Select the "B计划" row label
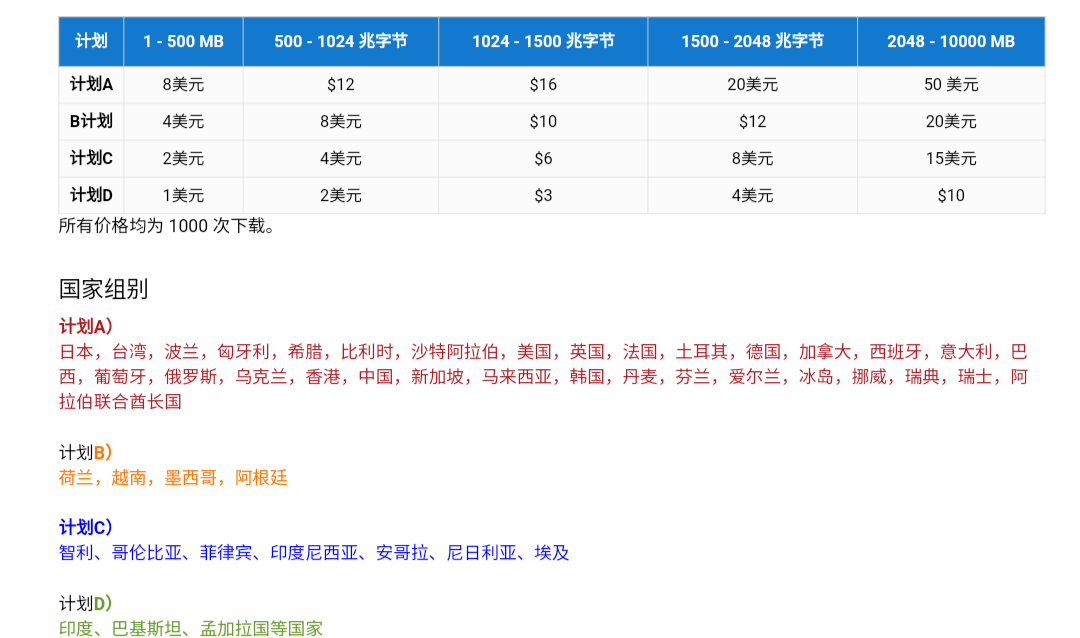This screenshot has width=1080, height=638. pyautogui.click(x=91, y=122)
